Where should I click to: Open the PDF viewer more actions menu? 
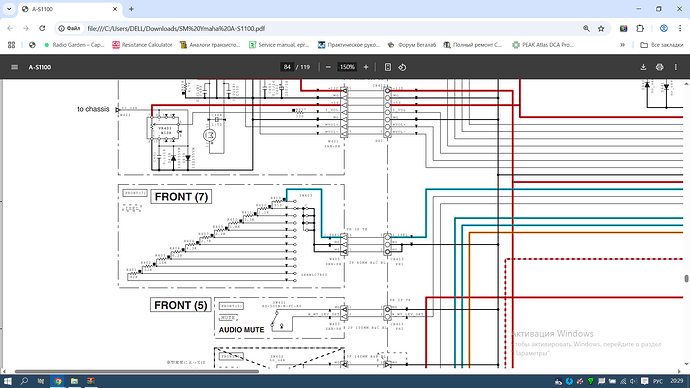point(675,67)
